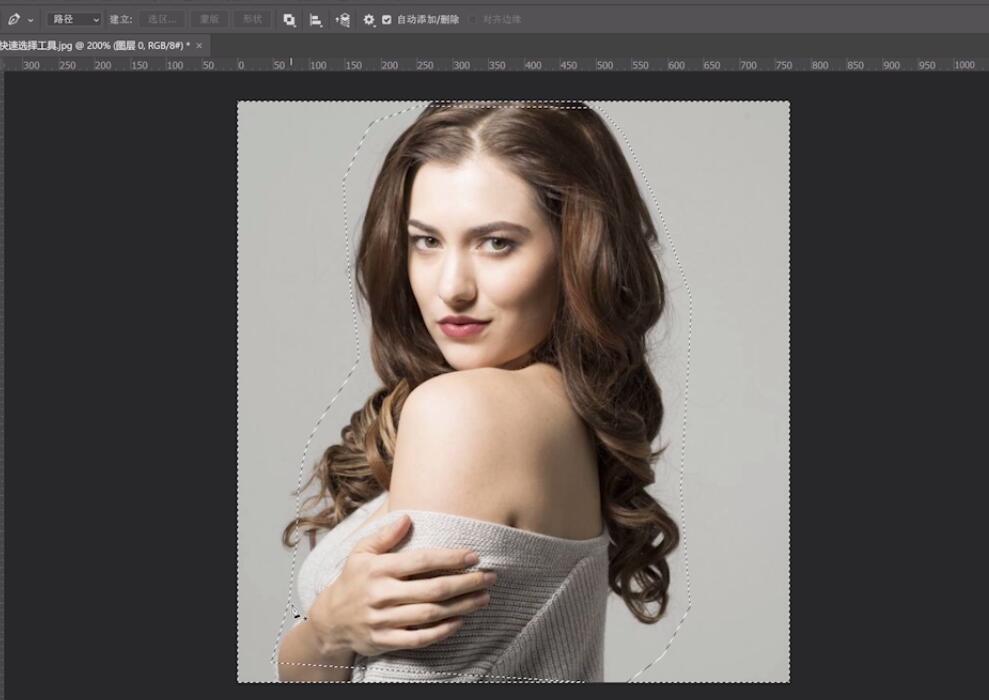Click the horizontal ruler at mark 500
The image size is (989, 700).
point(604,65)
